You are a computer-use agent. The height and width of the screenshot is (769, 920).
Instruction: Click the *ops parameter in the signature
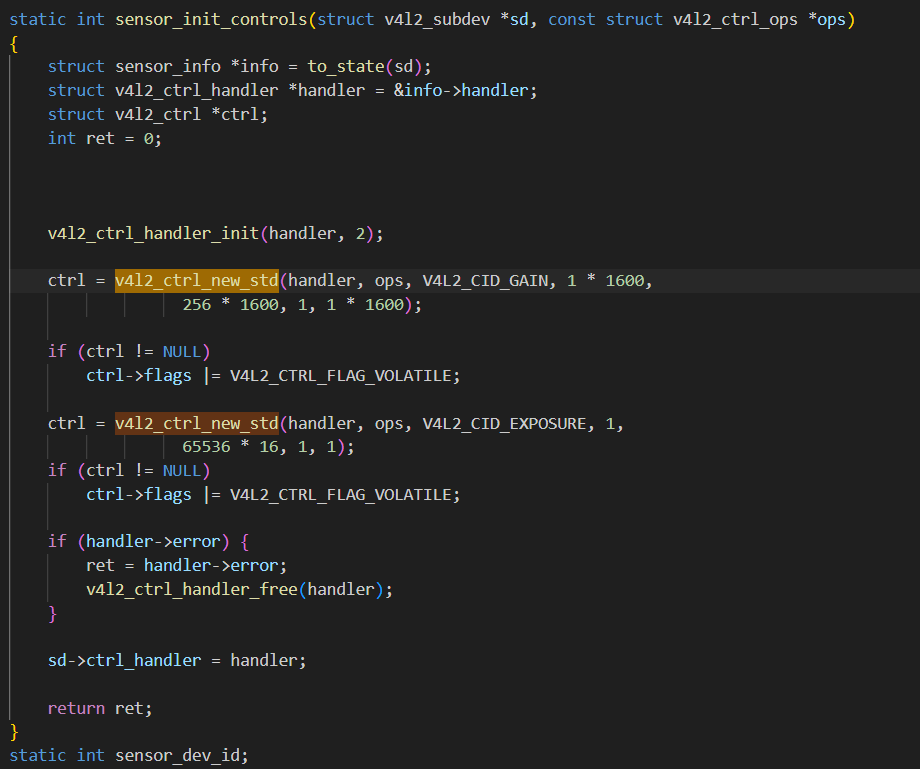coord(827,19)
